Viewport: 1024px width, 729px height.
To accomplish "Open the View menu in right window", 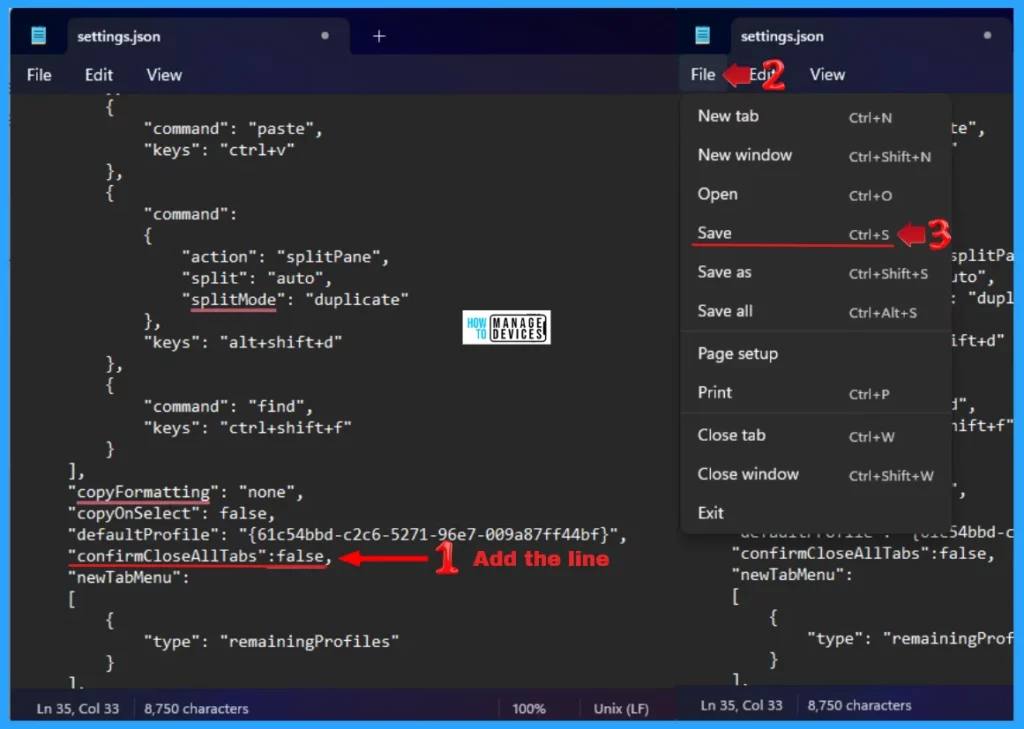I will tap(827, 74).
